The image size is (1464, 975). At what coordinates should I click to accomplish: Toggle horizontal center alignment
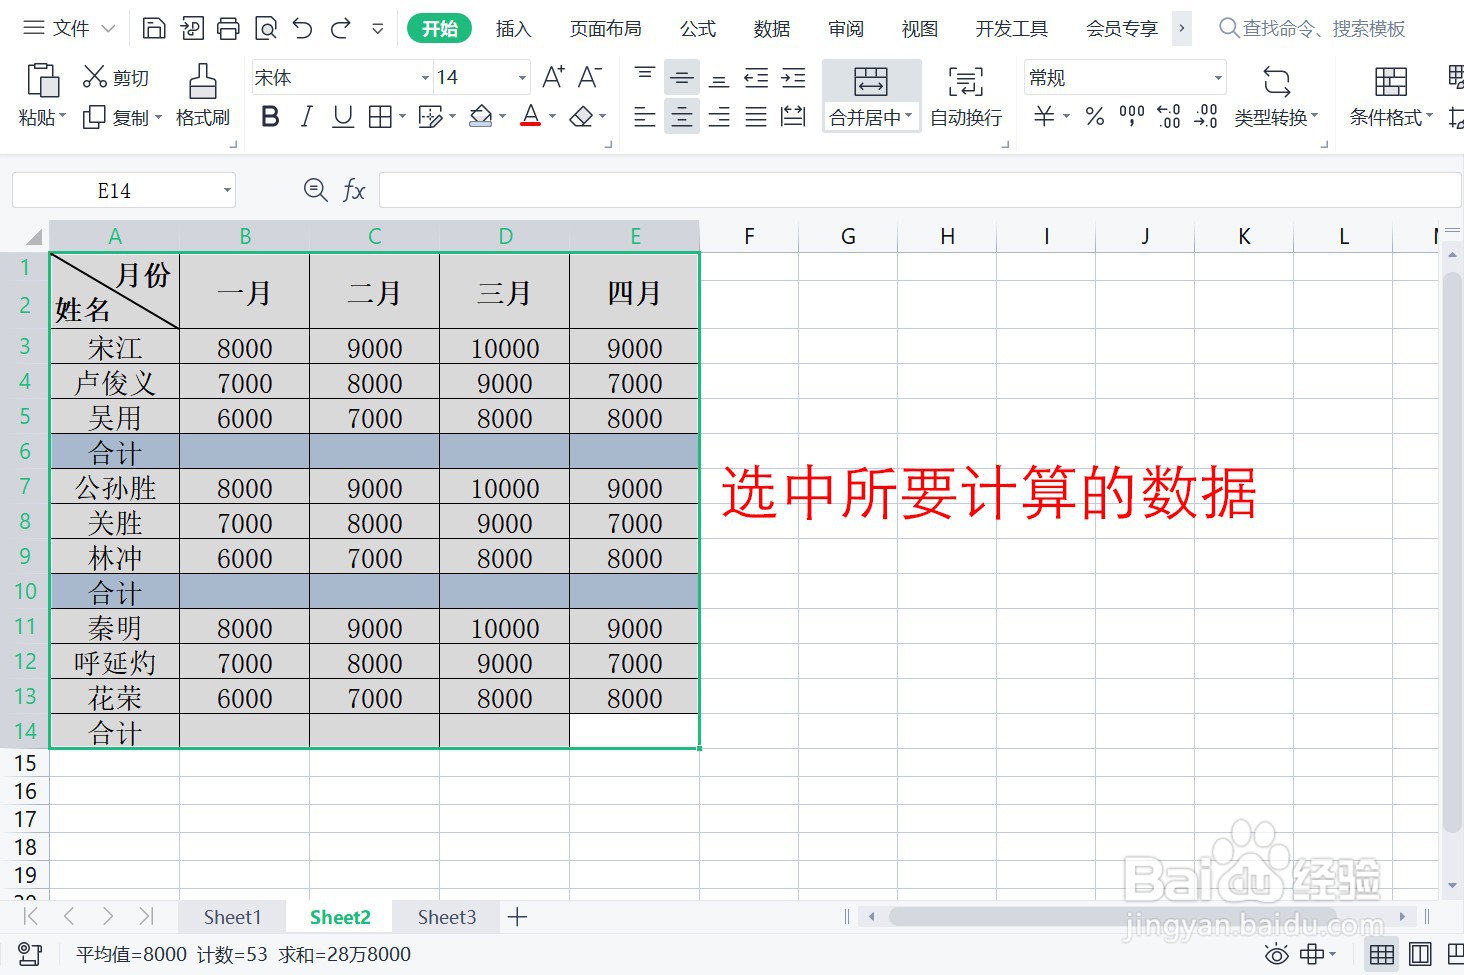[x=682, y=117]
